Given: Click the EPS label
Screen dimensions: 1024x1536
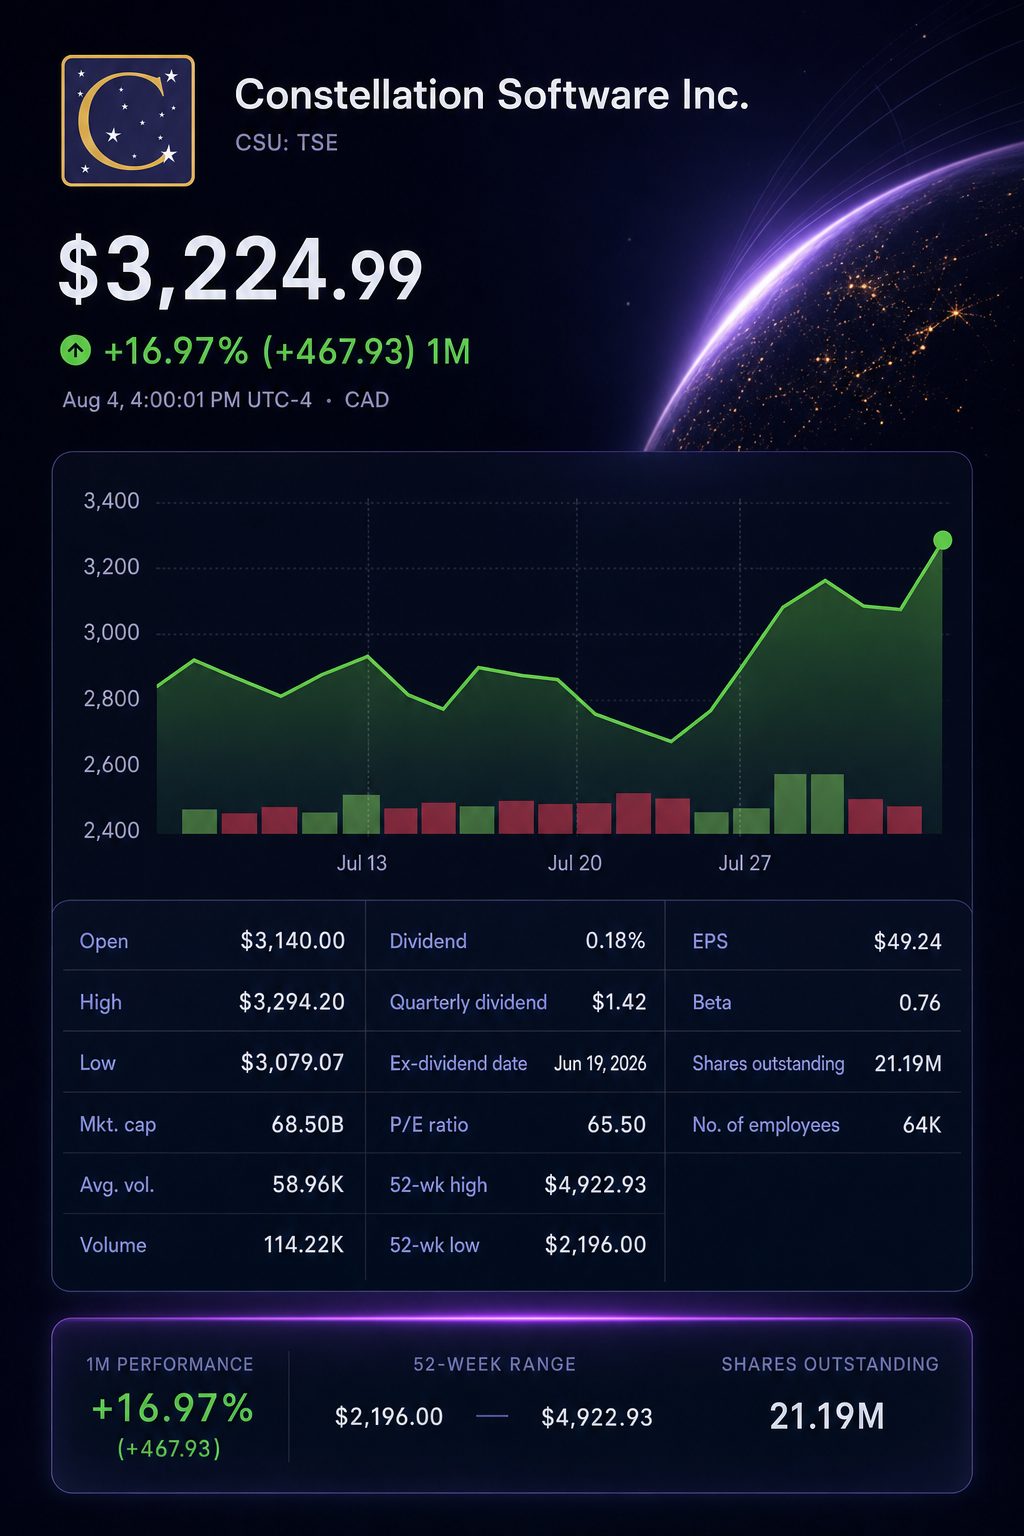Looking at the screenshot, I should [710, 942].
